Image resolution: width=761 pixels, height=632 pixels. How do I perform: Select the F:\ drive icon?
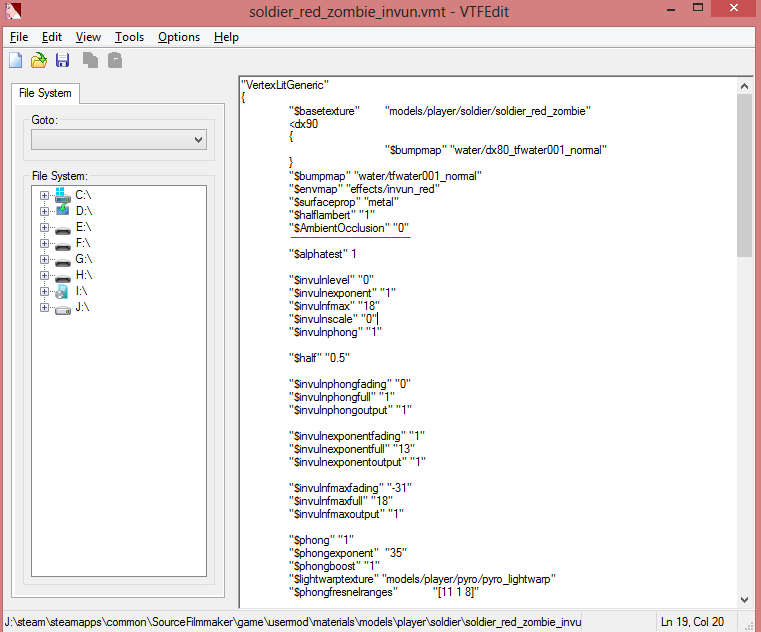coord(63,245)
